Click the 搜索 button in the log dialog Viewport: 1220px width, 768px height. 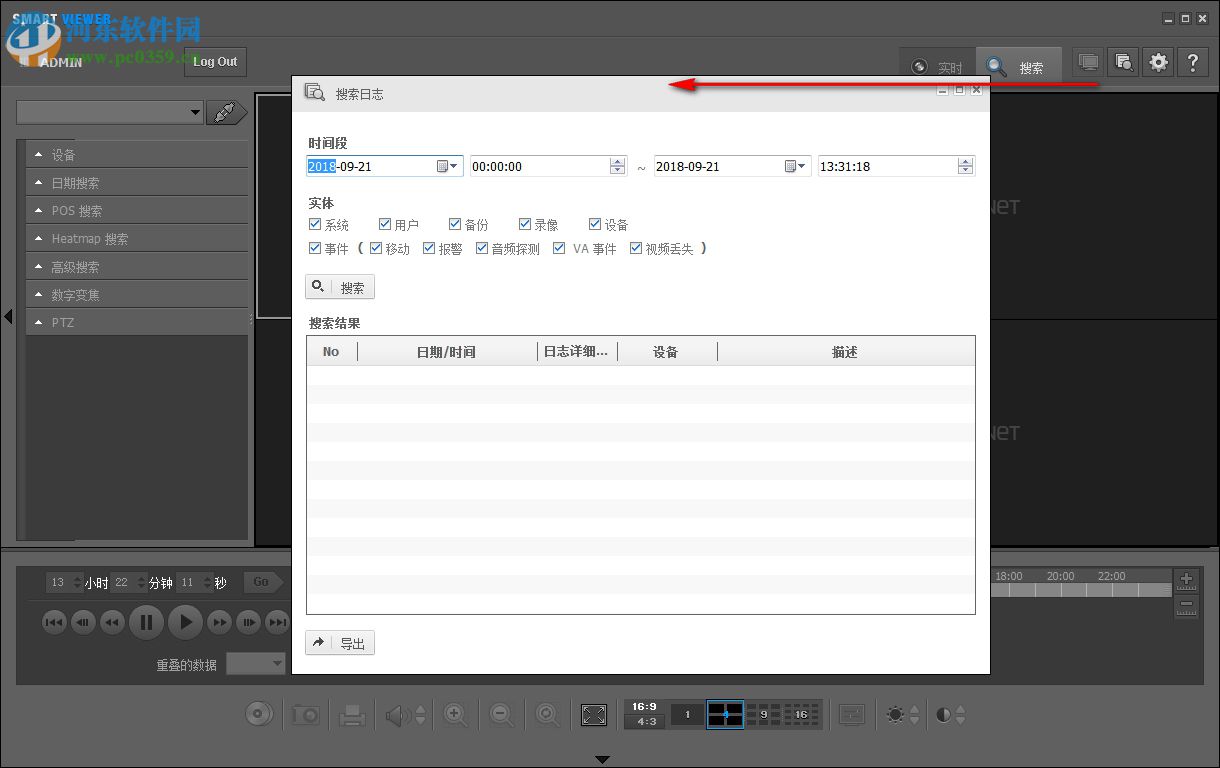(x=340, y=287)
